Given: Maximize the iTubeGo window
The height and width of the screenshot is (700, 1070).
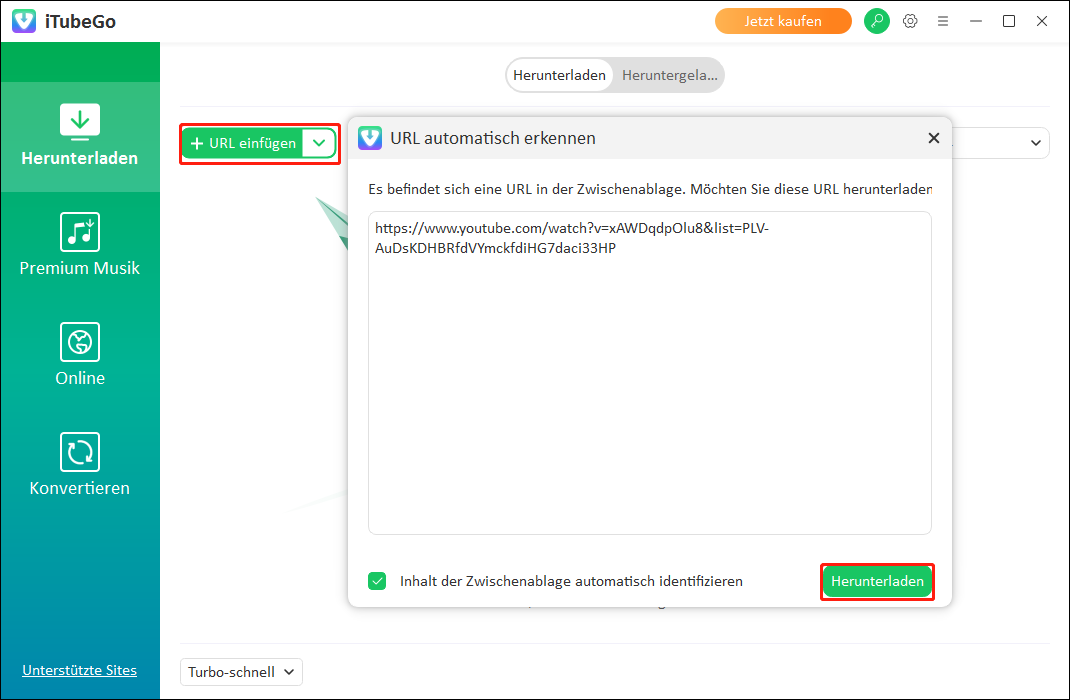Looking at the screenshot, I should tap(1009, 21).
